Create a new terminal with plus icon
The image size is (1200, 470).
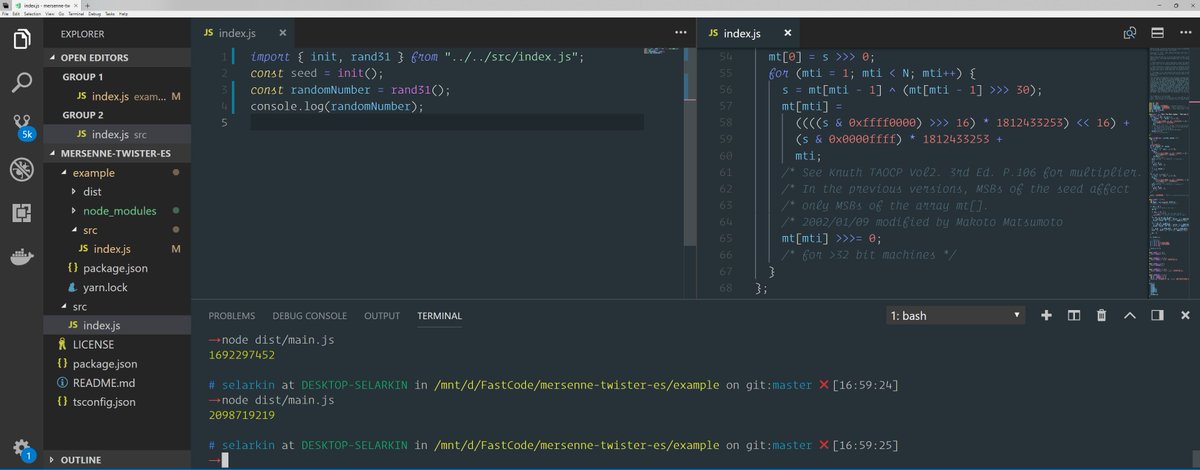tap(1046, 315)
